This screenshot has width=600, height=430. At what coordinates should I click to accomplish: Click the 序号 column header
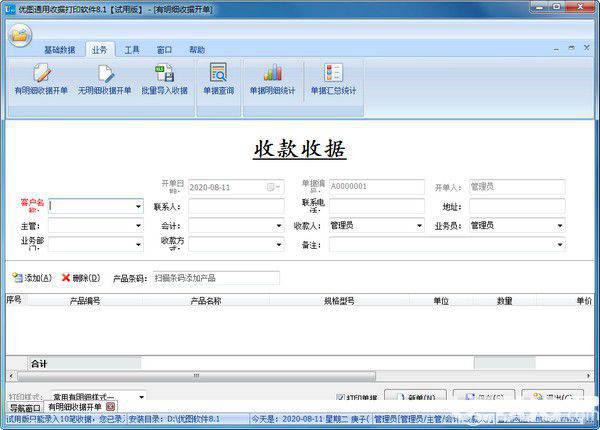(x=15, y=300)
